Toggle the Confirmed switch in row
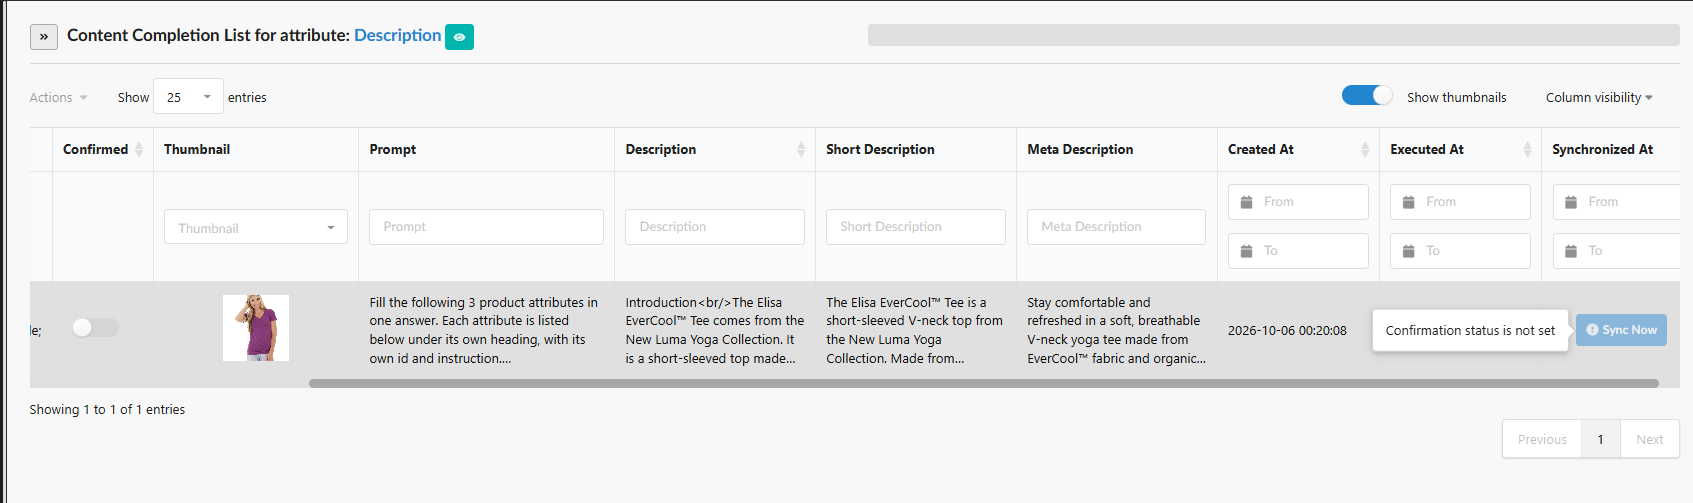1693x503 pixels. click(95, 328)
